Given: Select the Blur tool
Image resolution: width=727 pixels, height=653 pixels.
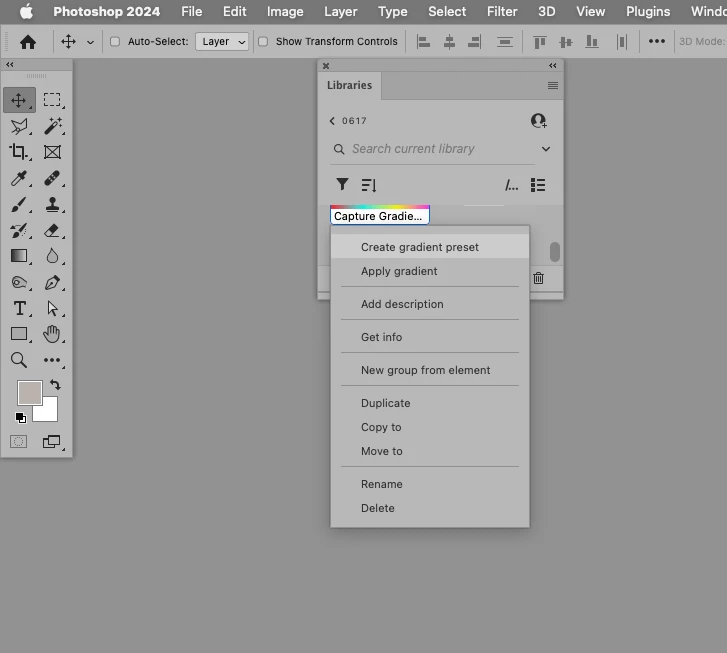Looking at the screenshot, I should pyautogui.click(x=52, y=256).
